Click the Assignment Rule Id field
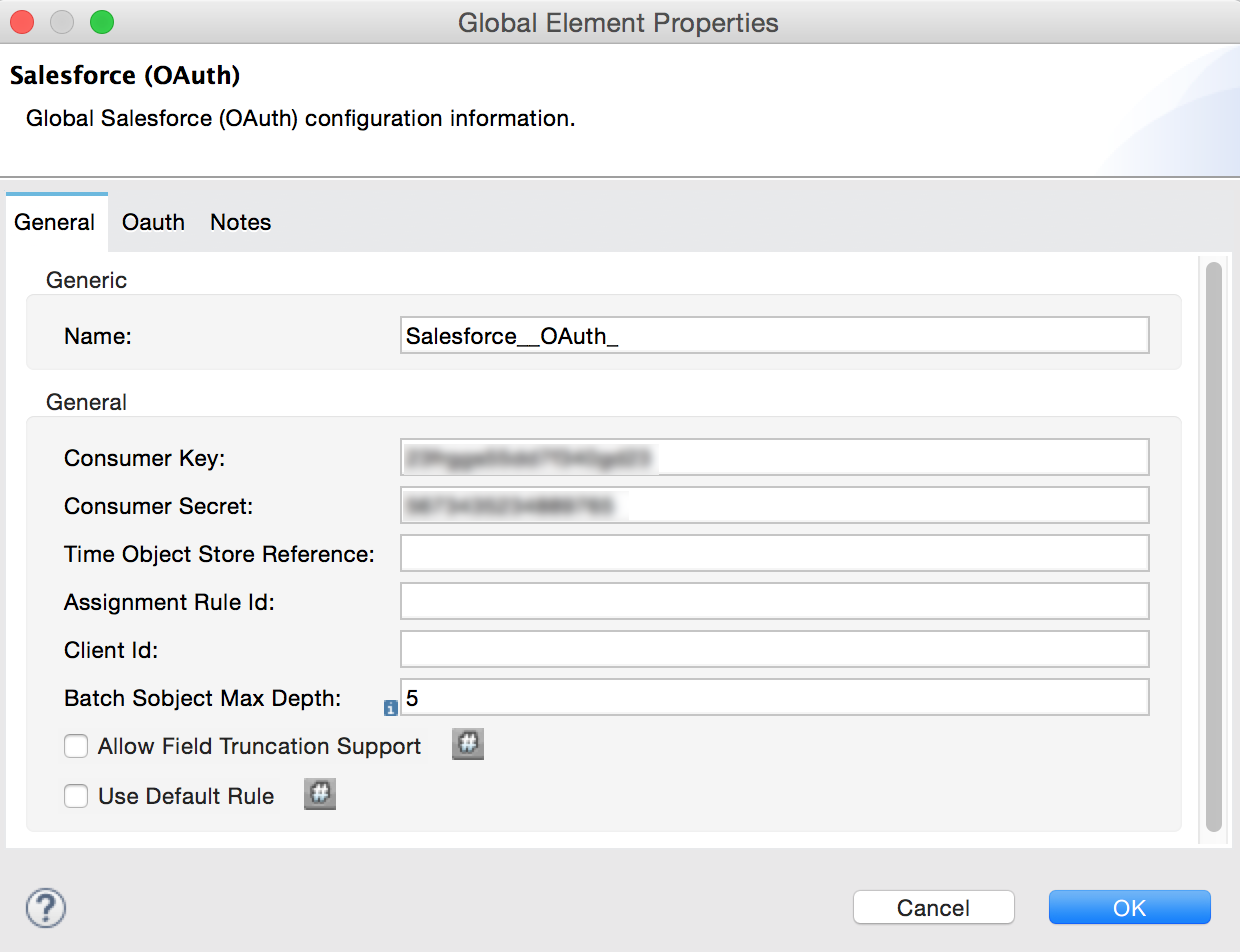 774,602
